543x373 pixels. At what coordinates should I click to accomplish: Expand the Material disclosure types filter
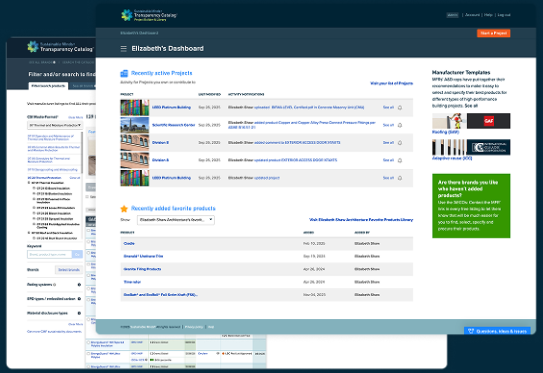pos(79,313)
